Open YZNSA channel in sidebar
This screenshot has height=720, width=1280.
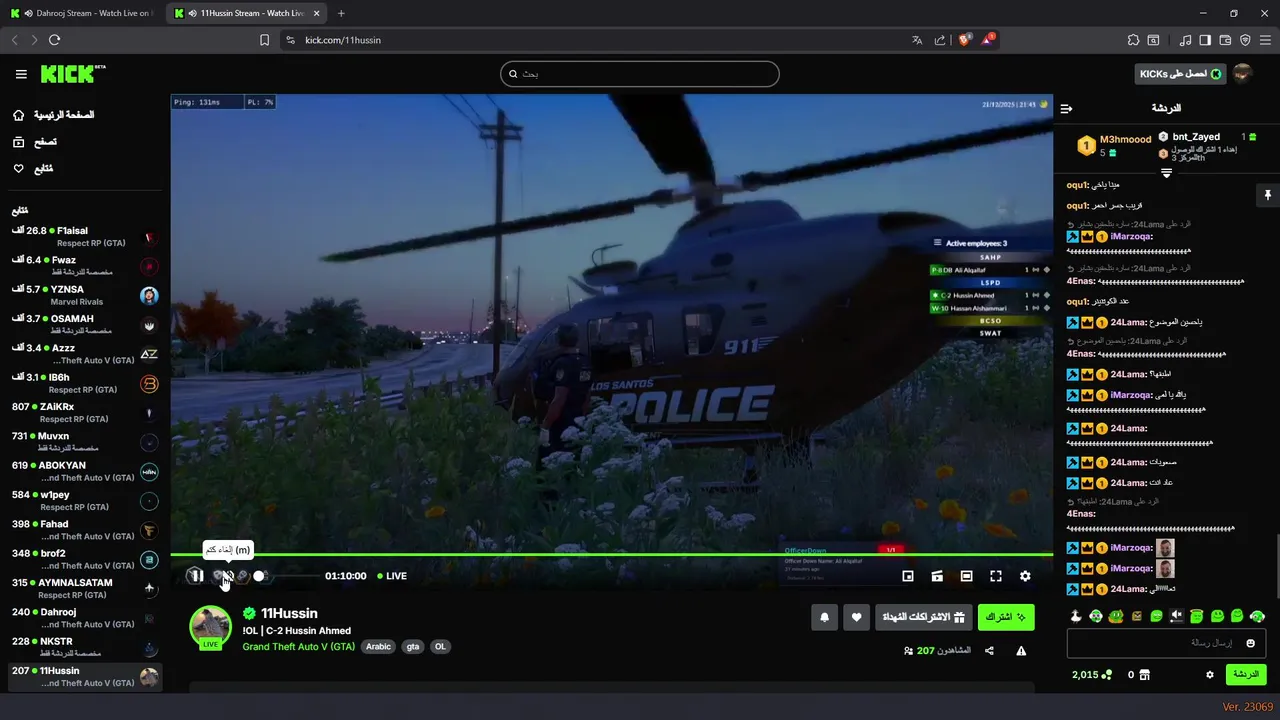84,295
